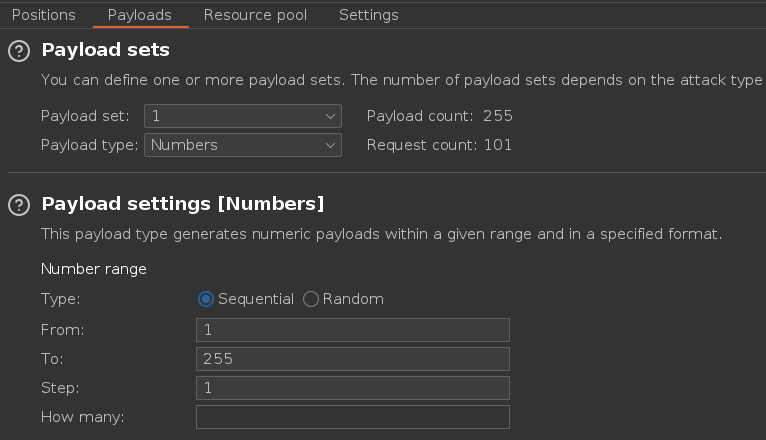Focus the To field containing 255

(x=353, y=359)
